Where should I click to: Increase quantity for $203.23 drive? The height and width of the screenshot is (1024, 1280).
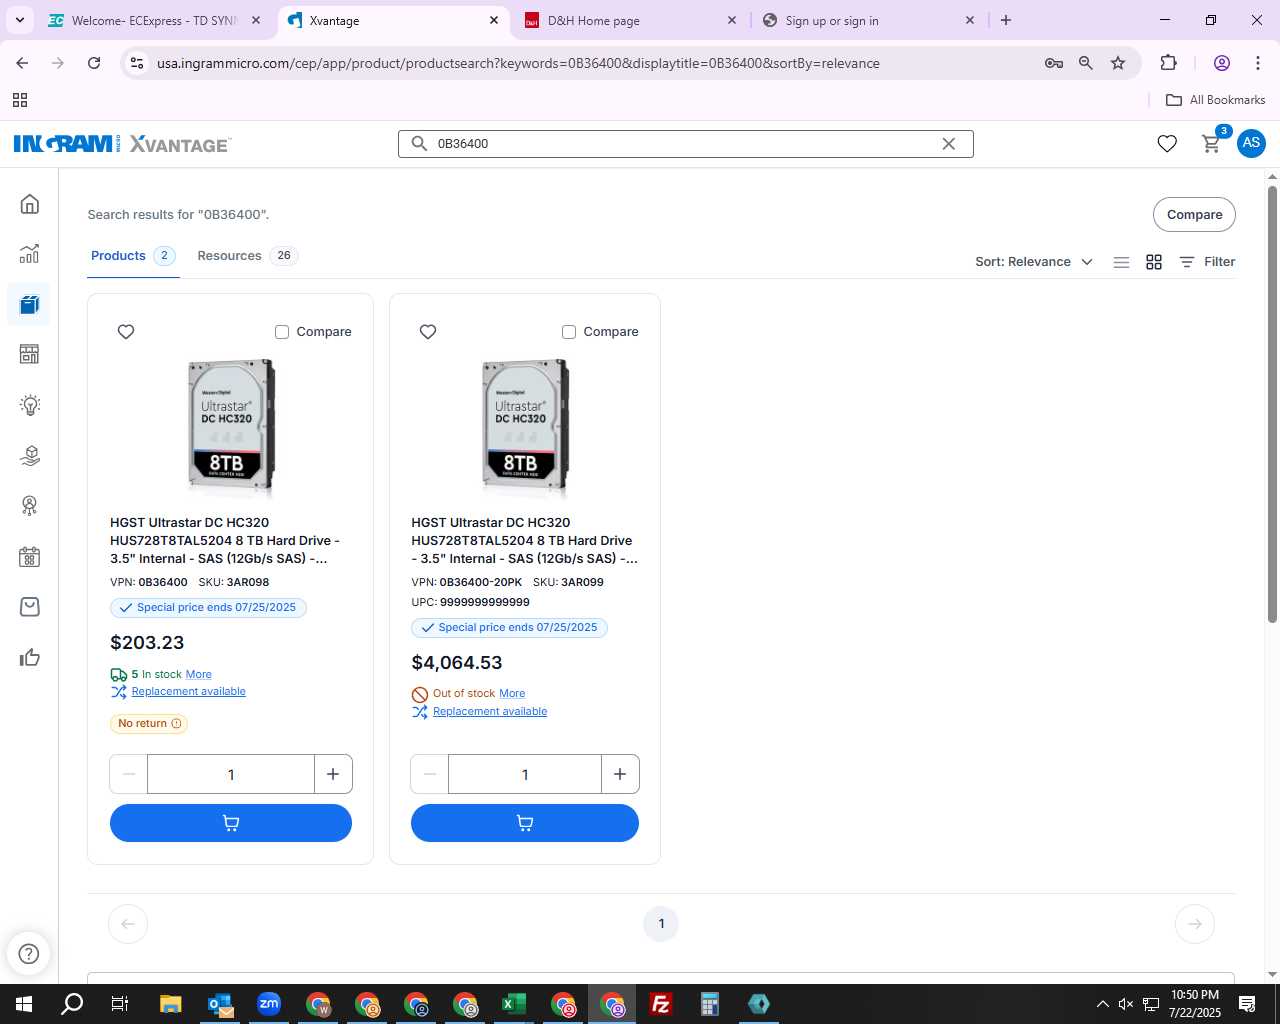tap(333, 774)
